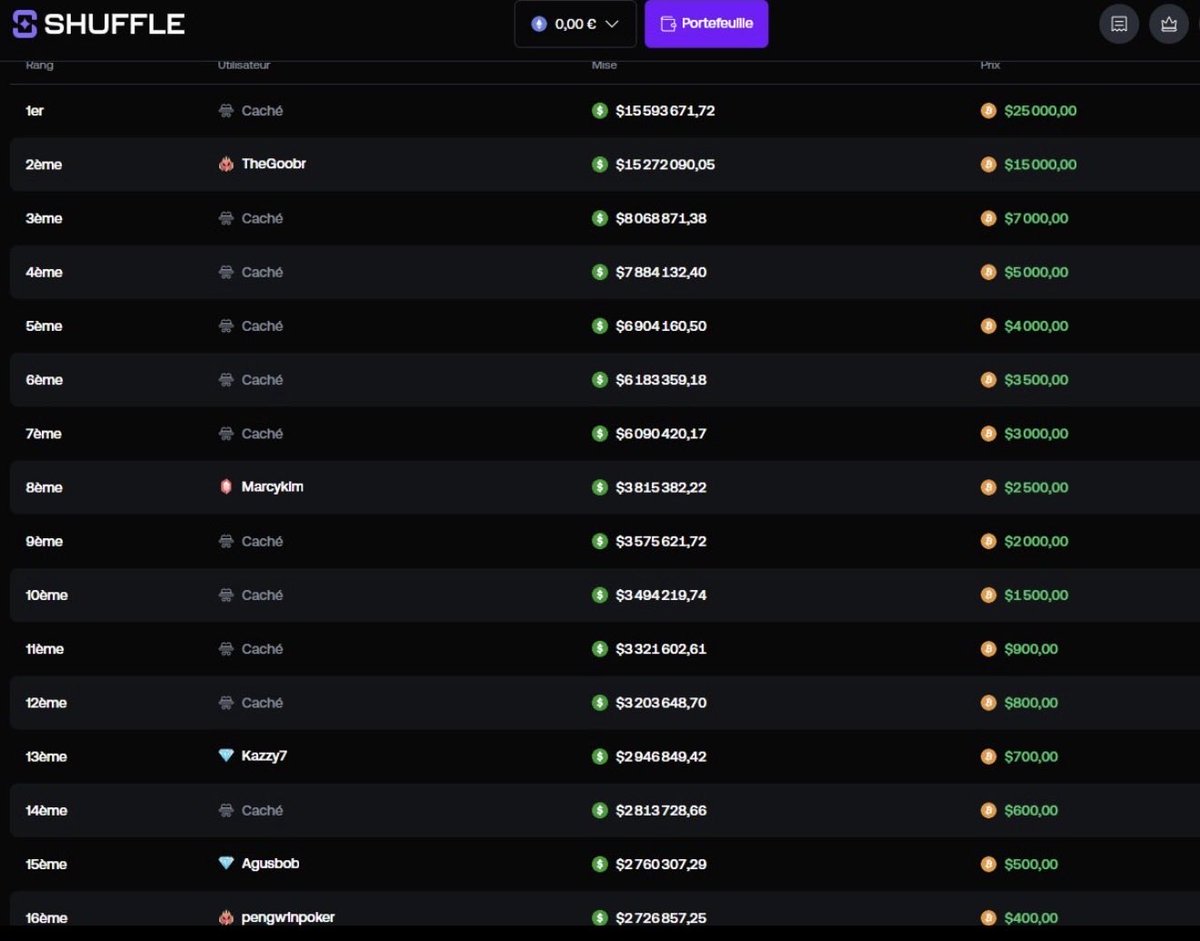Viewport: 1200px width, 941px height.
Task: Click the Rang column header
Action: [x=39, y=65]
